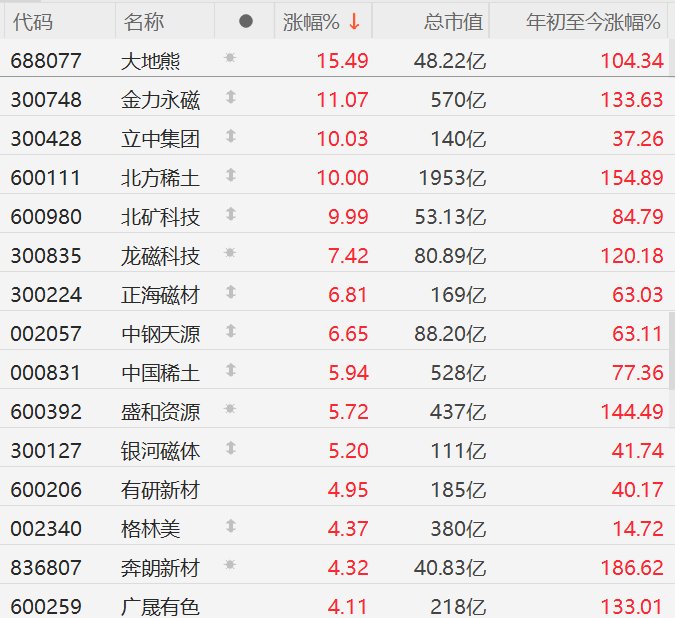Image resolution: width=675 pixels, height=618 pixels.
Task: Select stock name 北方稀土
Action: pyautogui.click(x=160, y=178)
